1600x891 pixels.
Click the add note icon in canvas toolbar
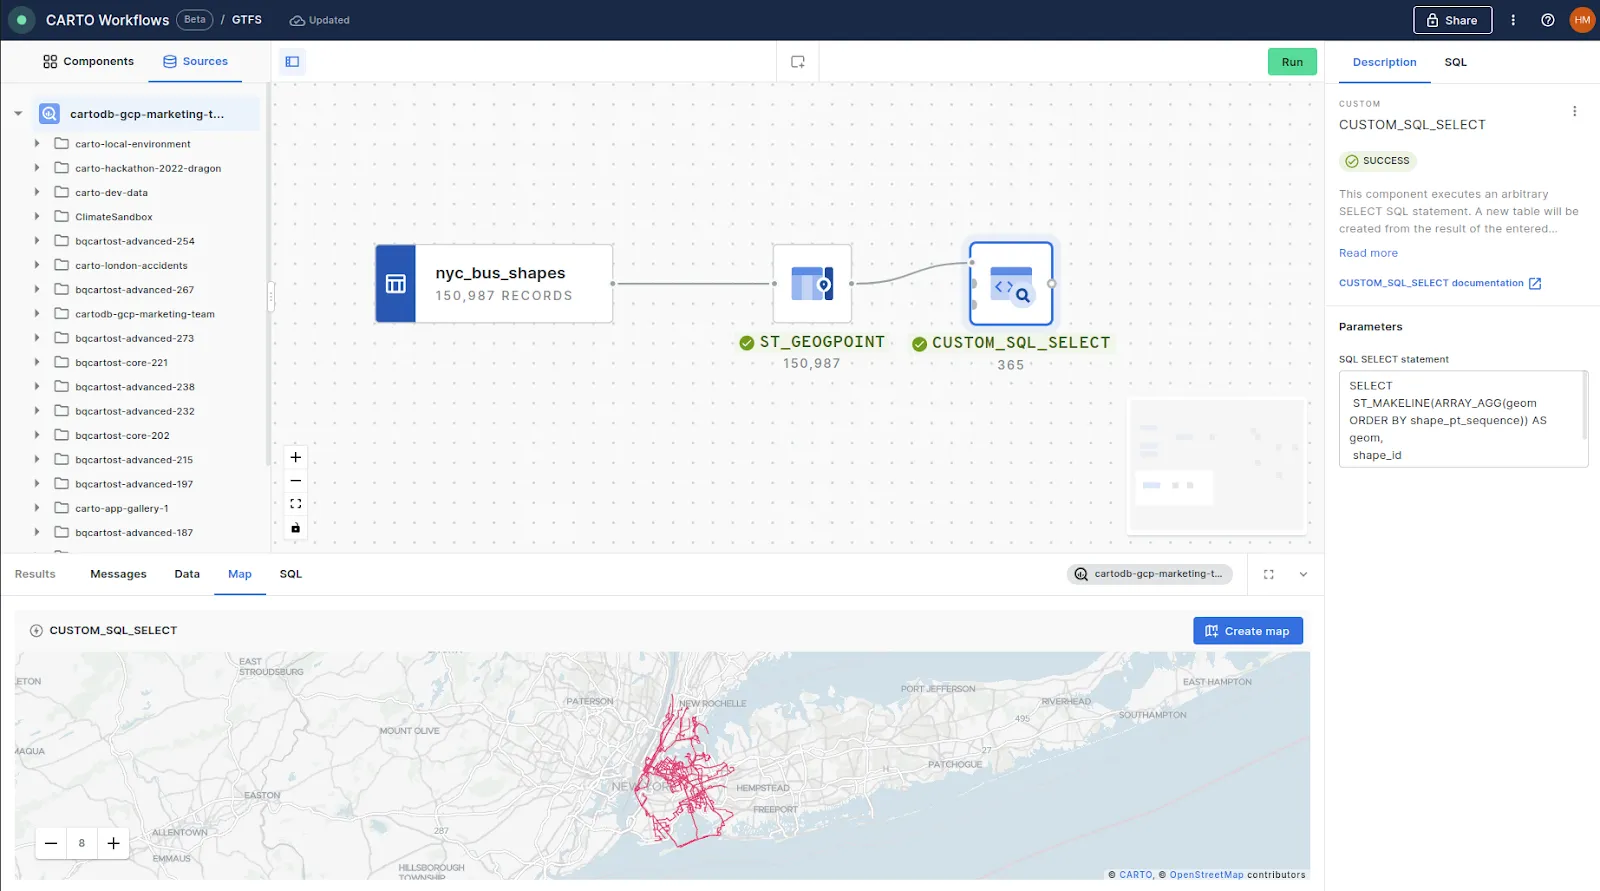[798, 62]
